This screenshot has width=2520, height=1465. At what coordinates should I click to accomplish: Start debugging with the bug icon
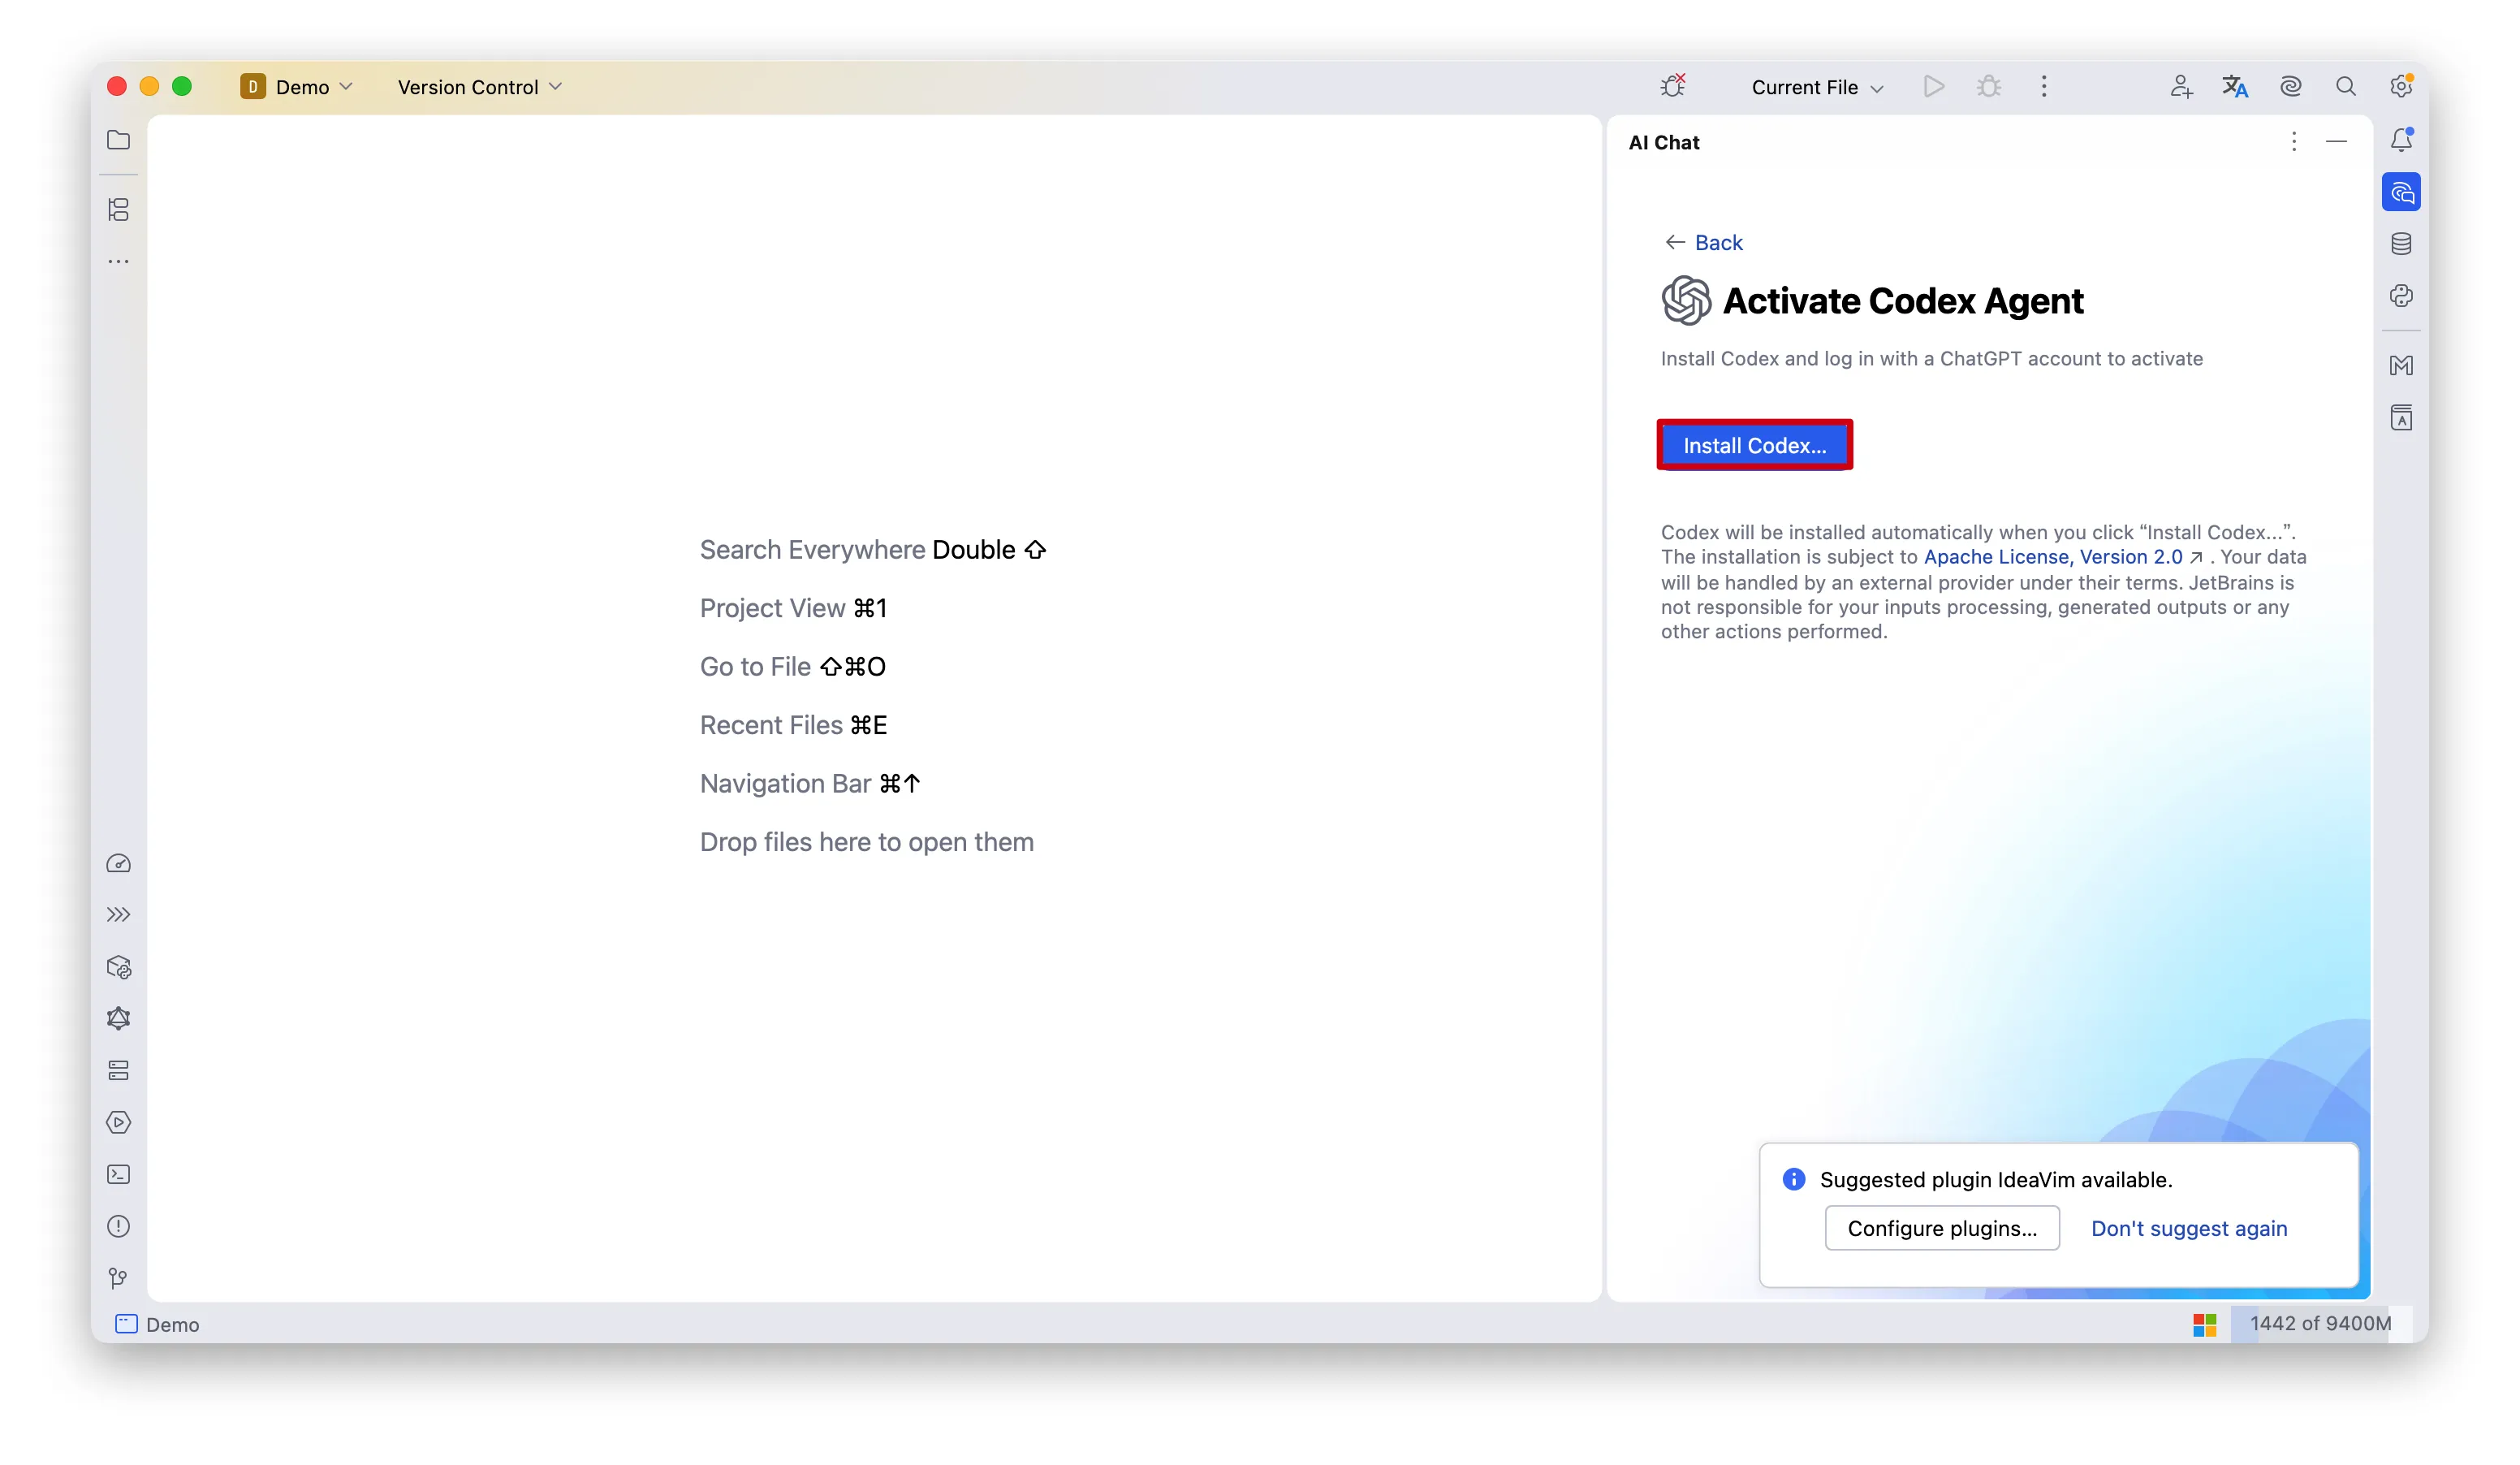coord(1989,87)
